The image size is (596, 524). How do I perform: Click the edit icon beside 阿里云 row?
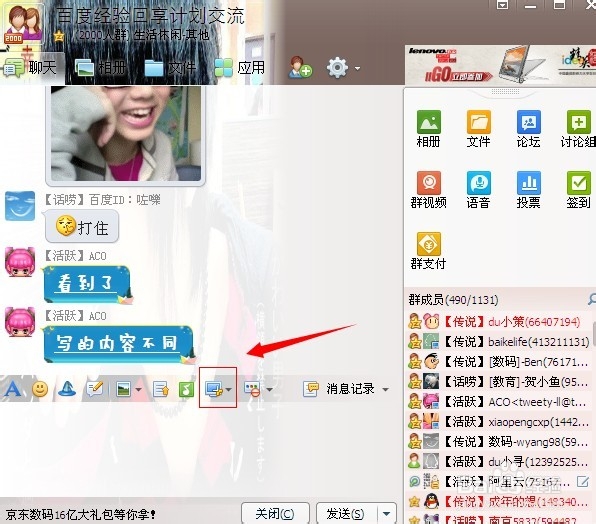(x=582, y=482)
